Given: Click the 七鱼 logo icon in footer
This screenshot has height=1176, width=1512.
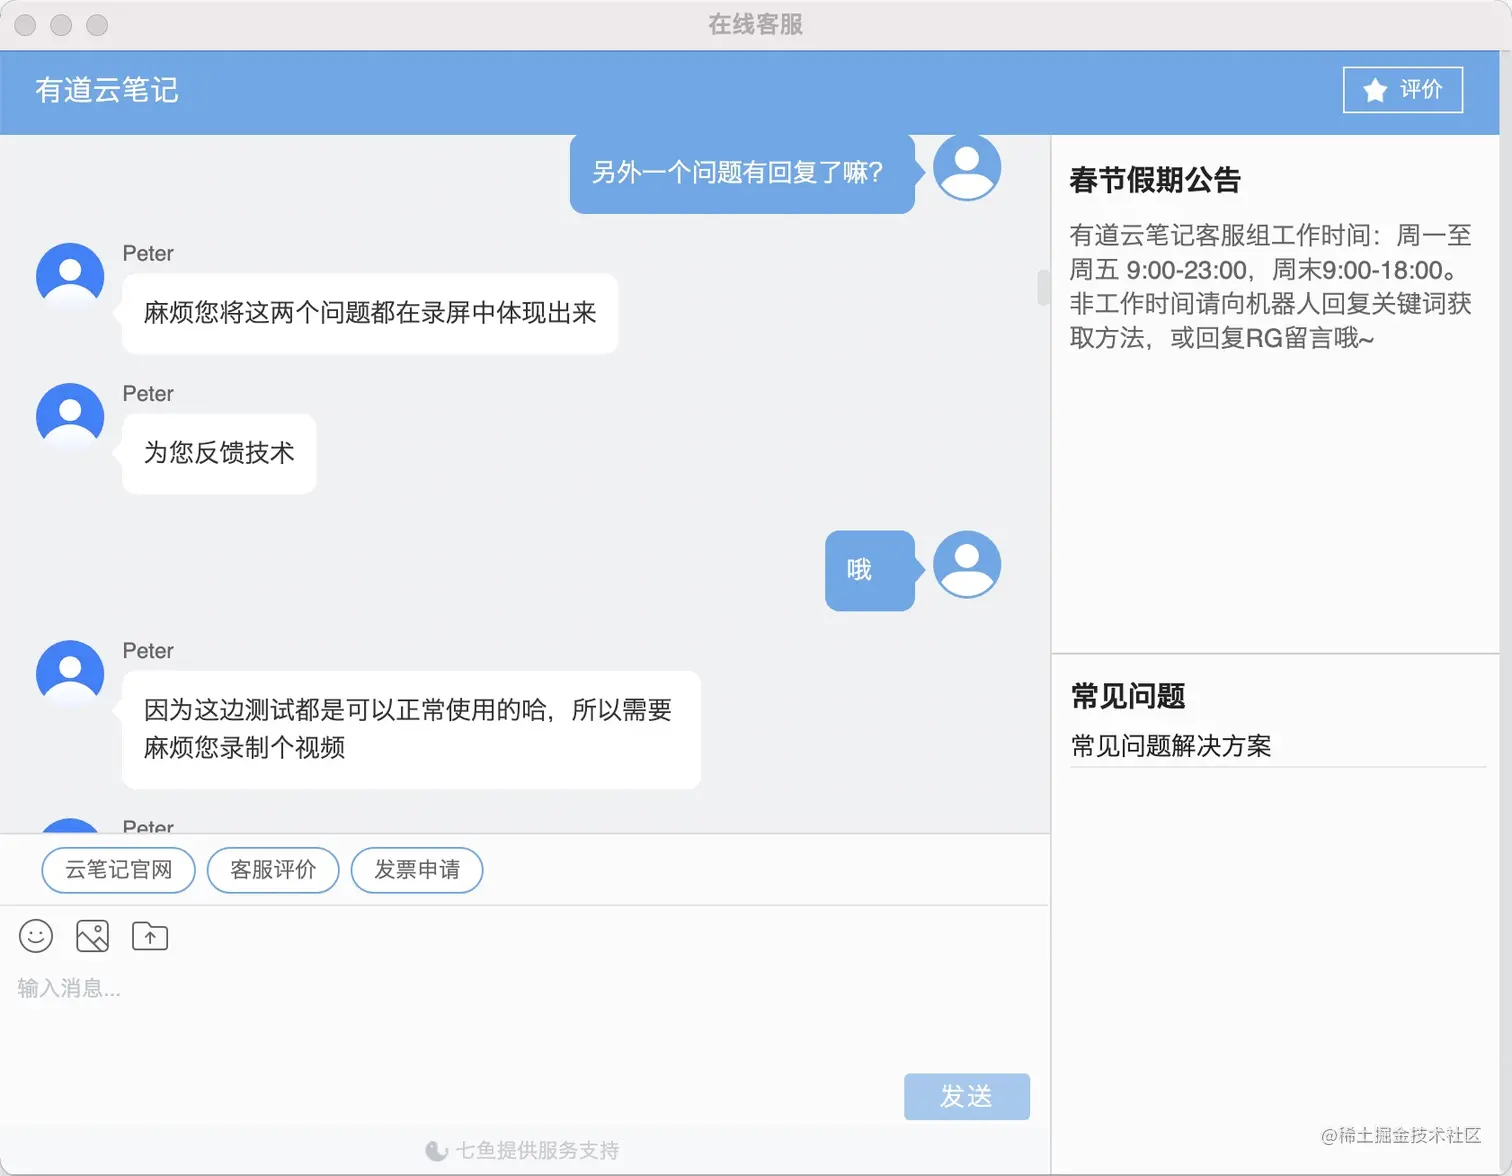Looking at the screenshot, I should [436, 1151].
